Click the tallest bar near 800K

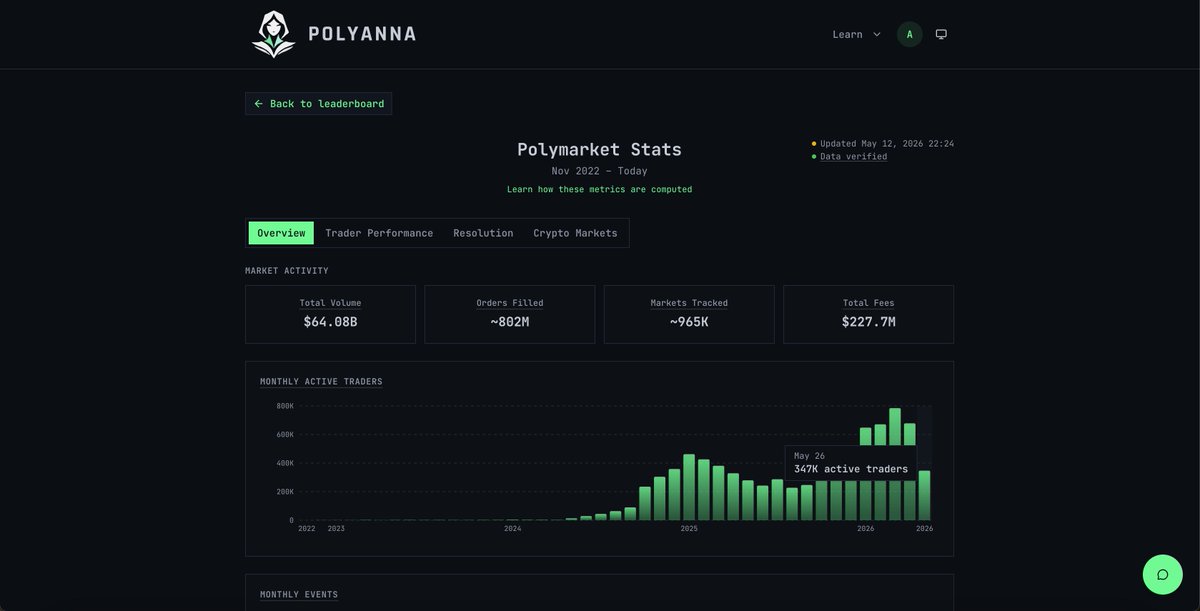(x=895, y=464)
